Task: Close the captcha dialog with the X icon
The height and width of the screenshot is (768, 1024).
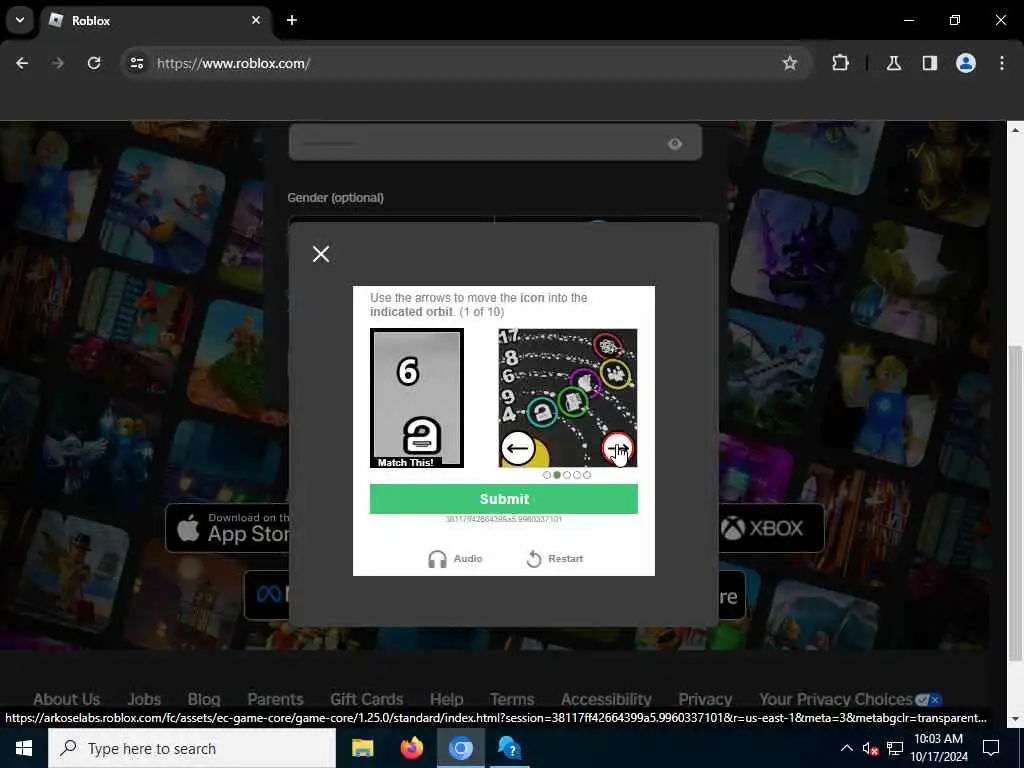Action: 321,254
